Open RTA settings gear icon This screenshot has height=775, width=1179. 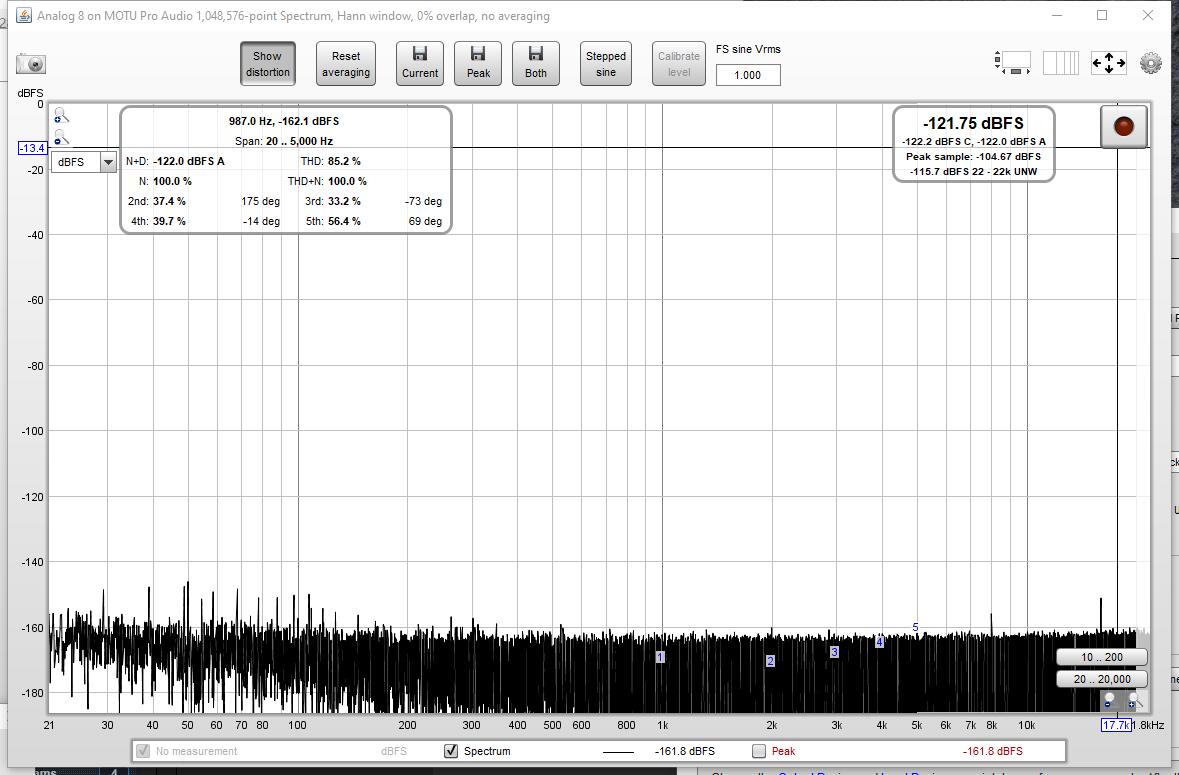(1150, 62)
